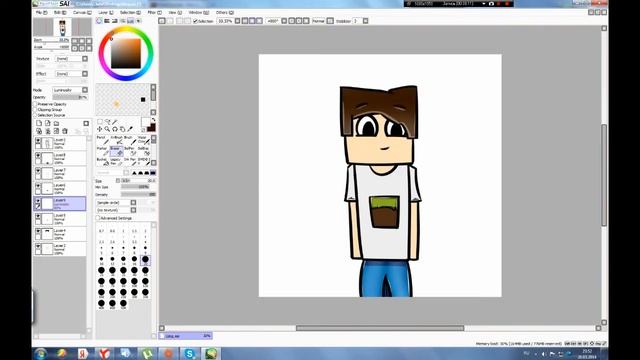The image size is (640, 360).
Task: Swap foreground and background colors
Action: (153, 120)
